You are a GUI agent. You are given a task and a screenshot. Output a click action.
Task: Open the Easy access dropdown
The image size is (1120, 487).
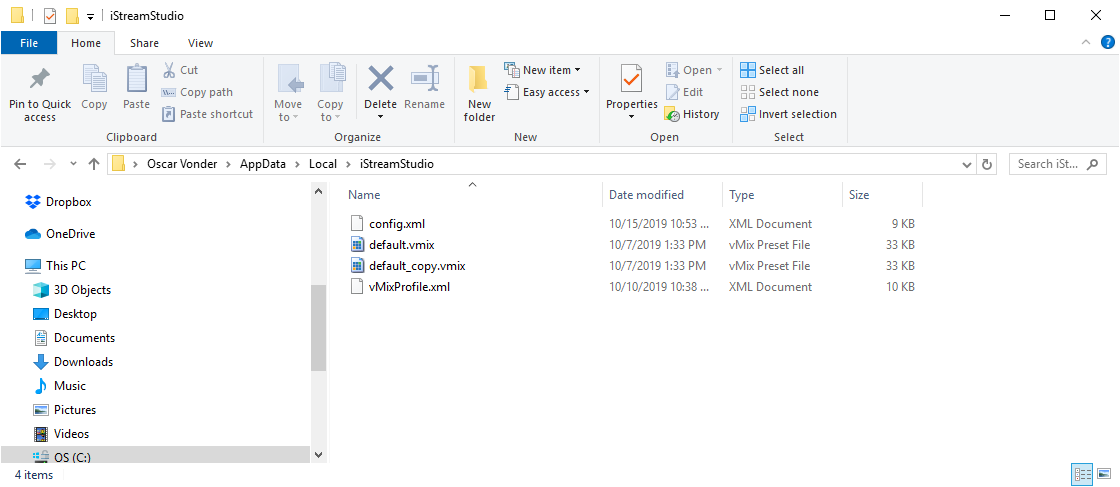(x=546, y=92)
